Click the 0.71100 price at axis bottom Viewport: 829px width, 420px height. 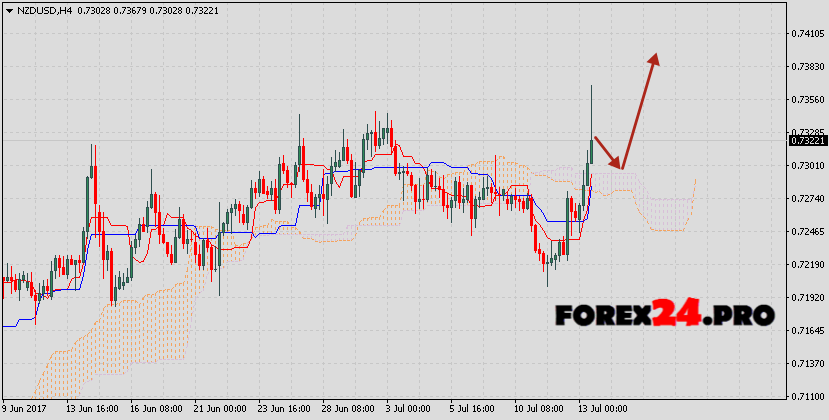806,397
